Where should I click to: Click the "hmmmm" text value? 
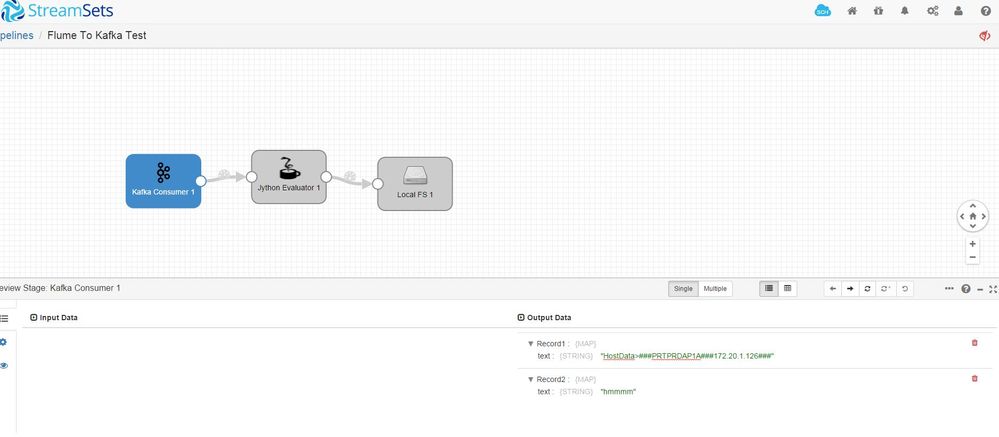pyautogui.click(x=618, y=392)
